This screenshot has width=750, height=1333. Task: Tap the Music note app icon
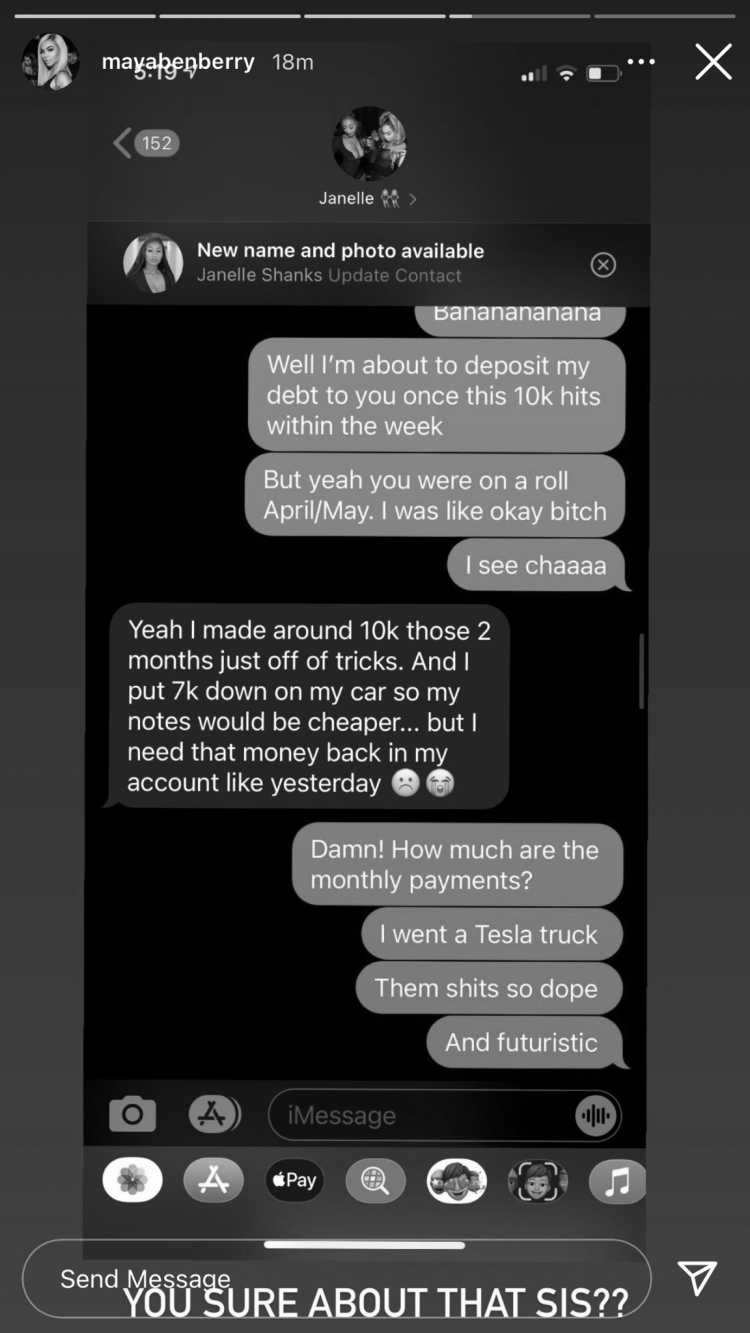coord(616,1181)
